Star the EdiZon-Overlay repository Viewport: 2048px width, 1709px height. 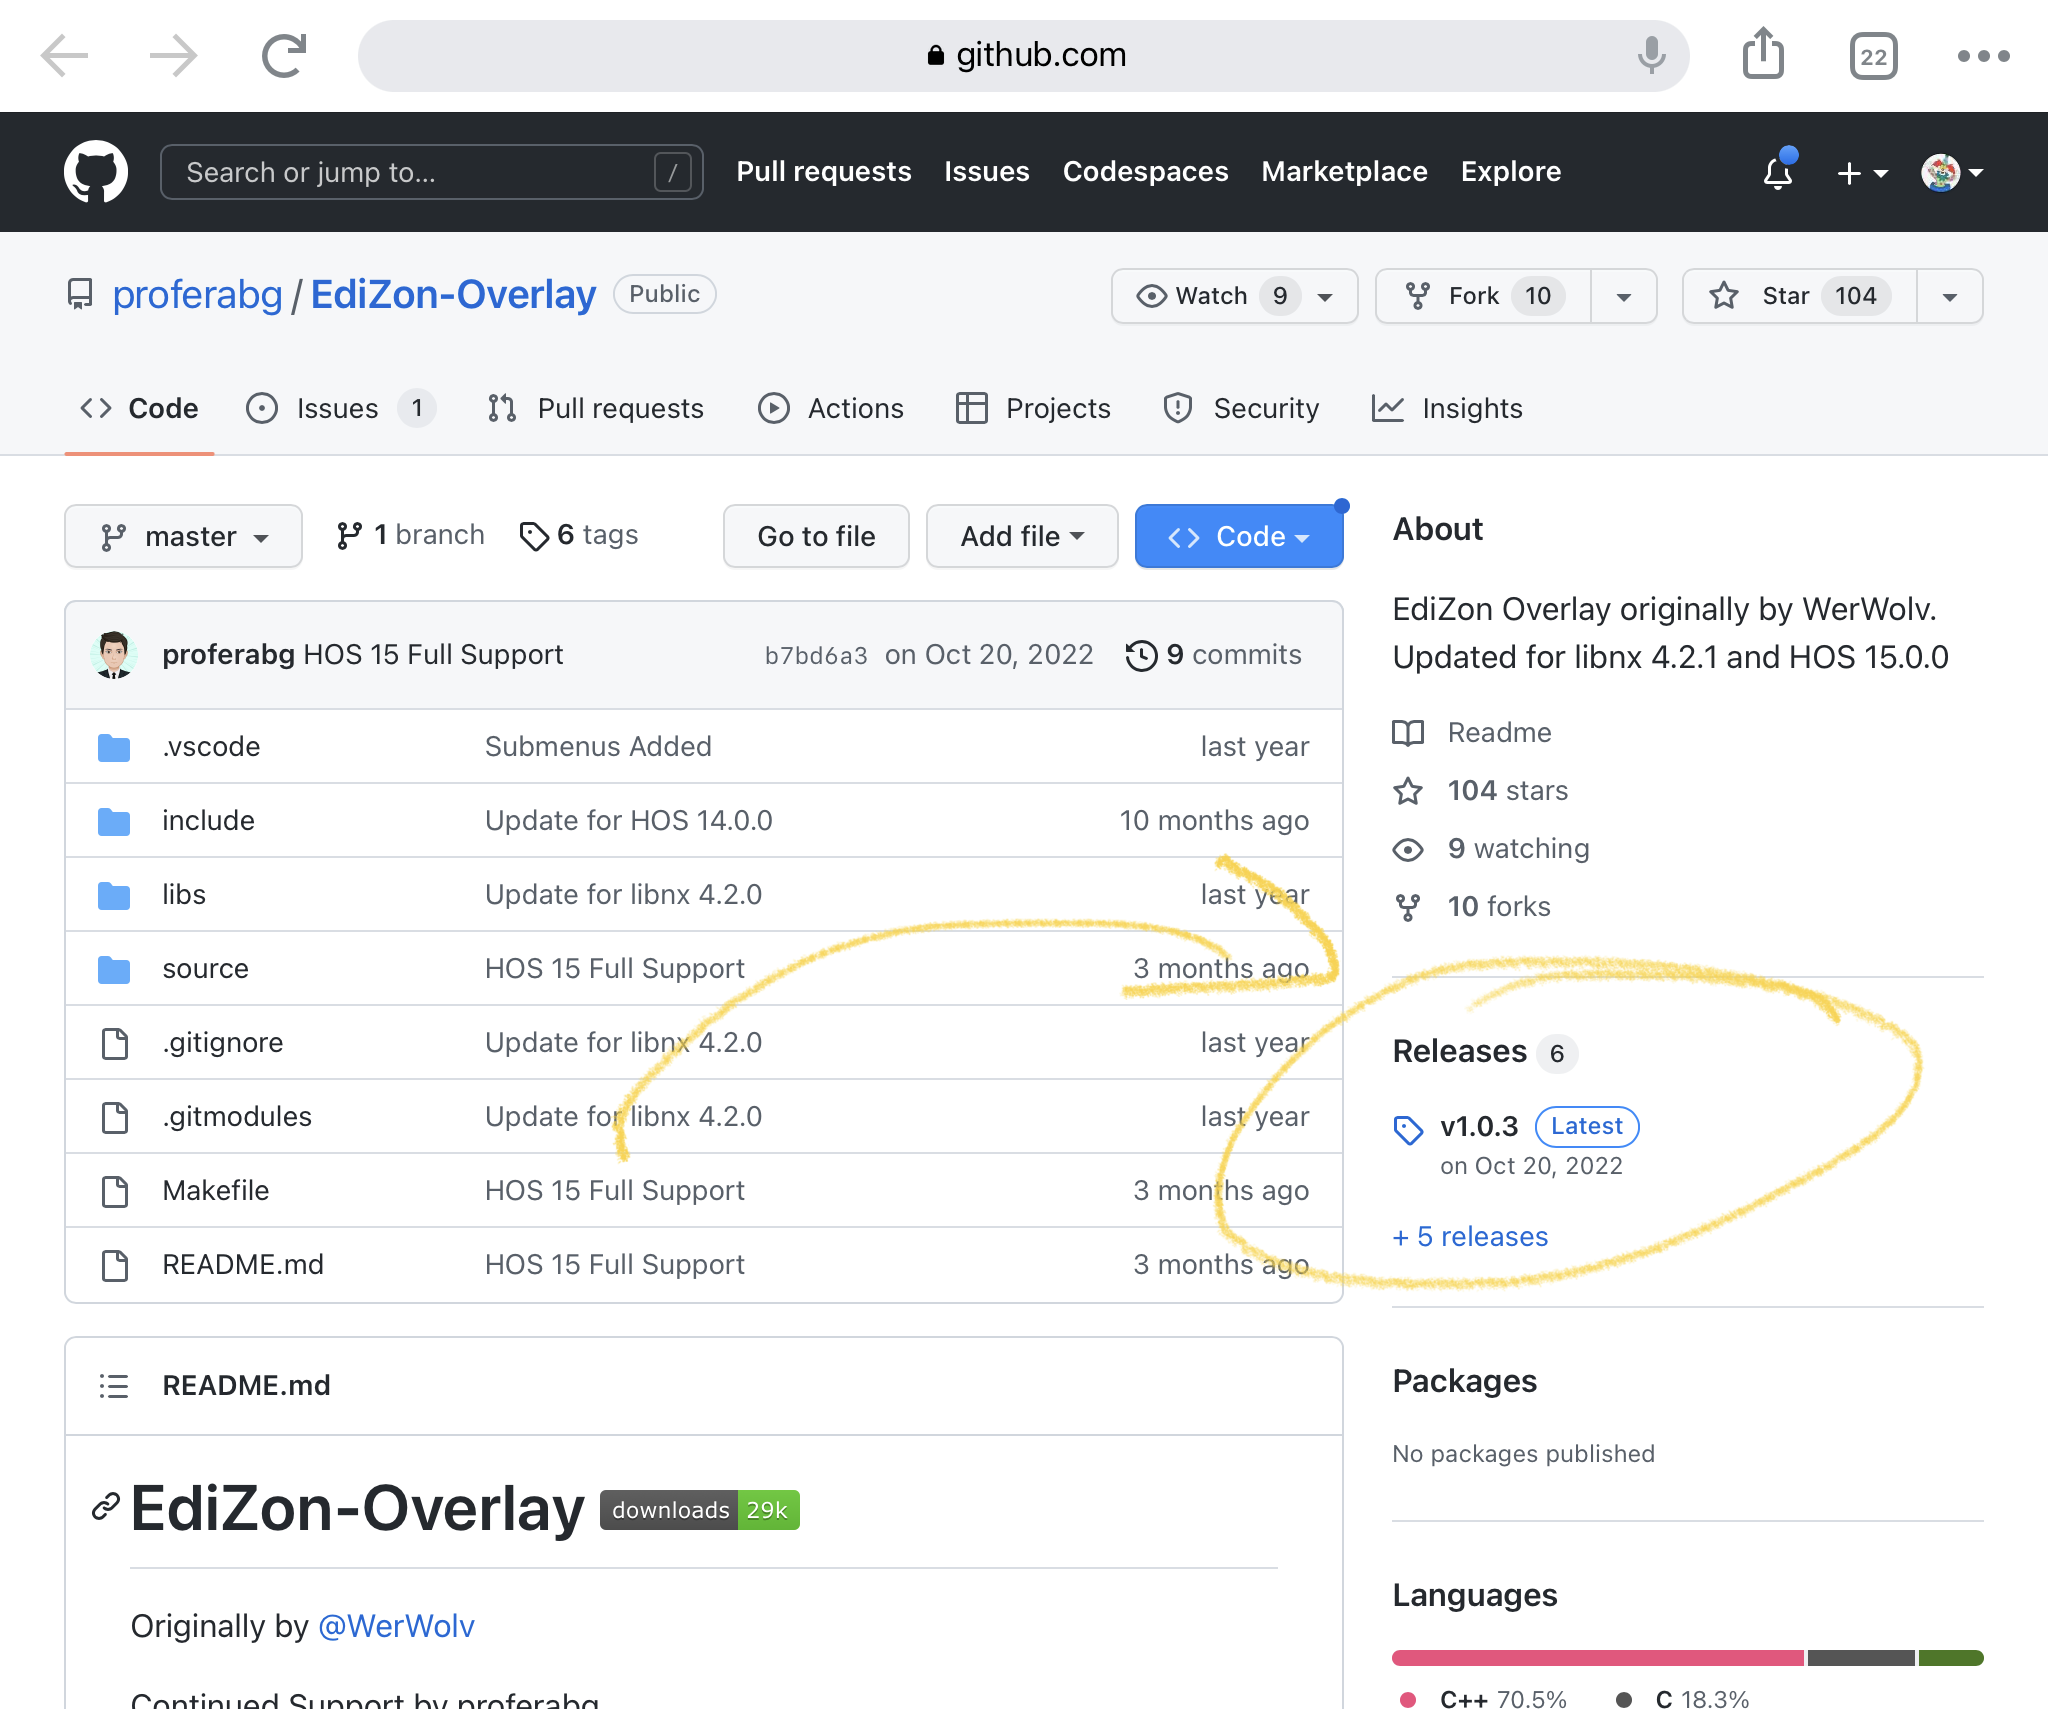click(1800, 296)
